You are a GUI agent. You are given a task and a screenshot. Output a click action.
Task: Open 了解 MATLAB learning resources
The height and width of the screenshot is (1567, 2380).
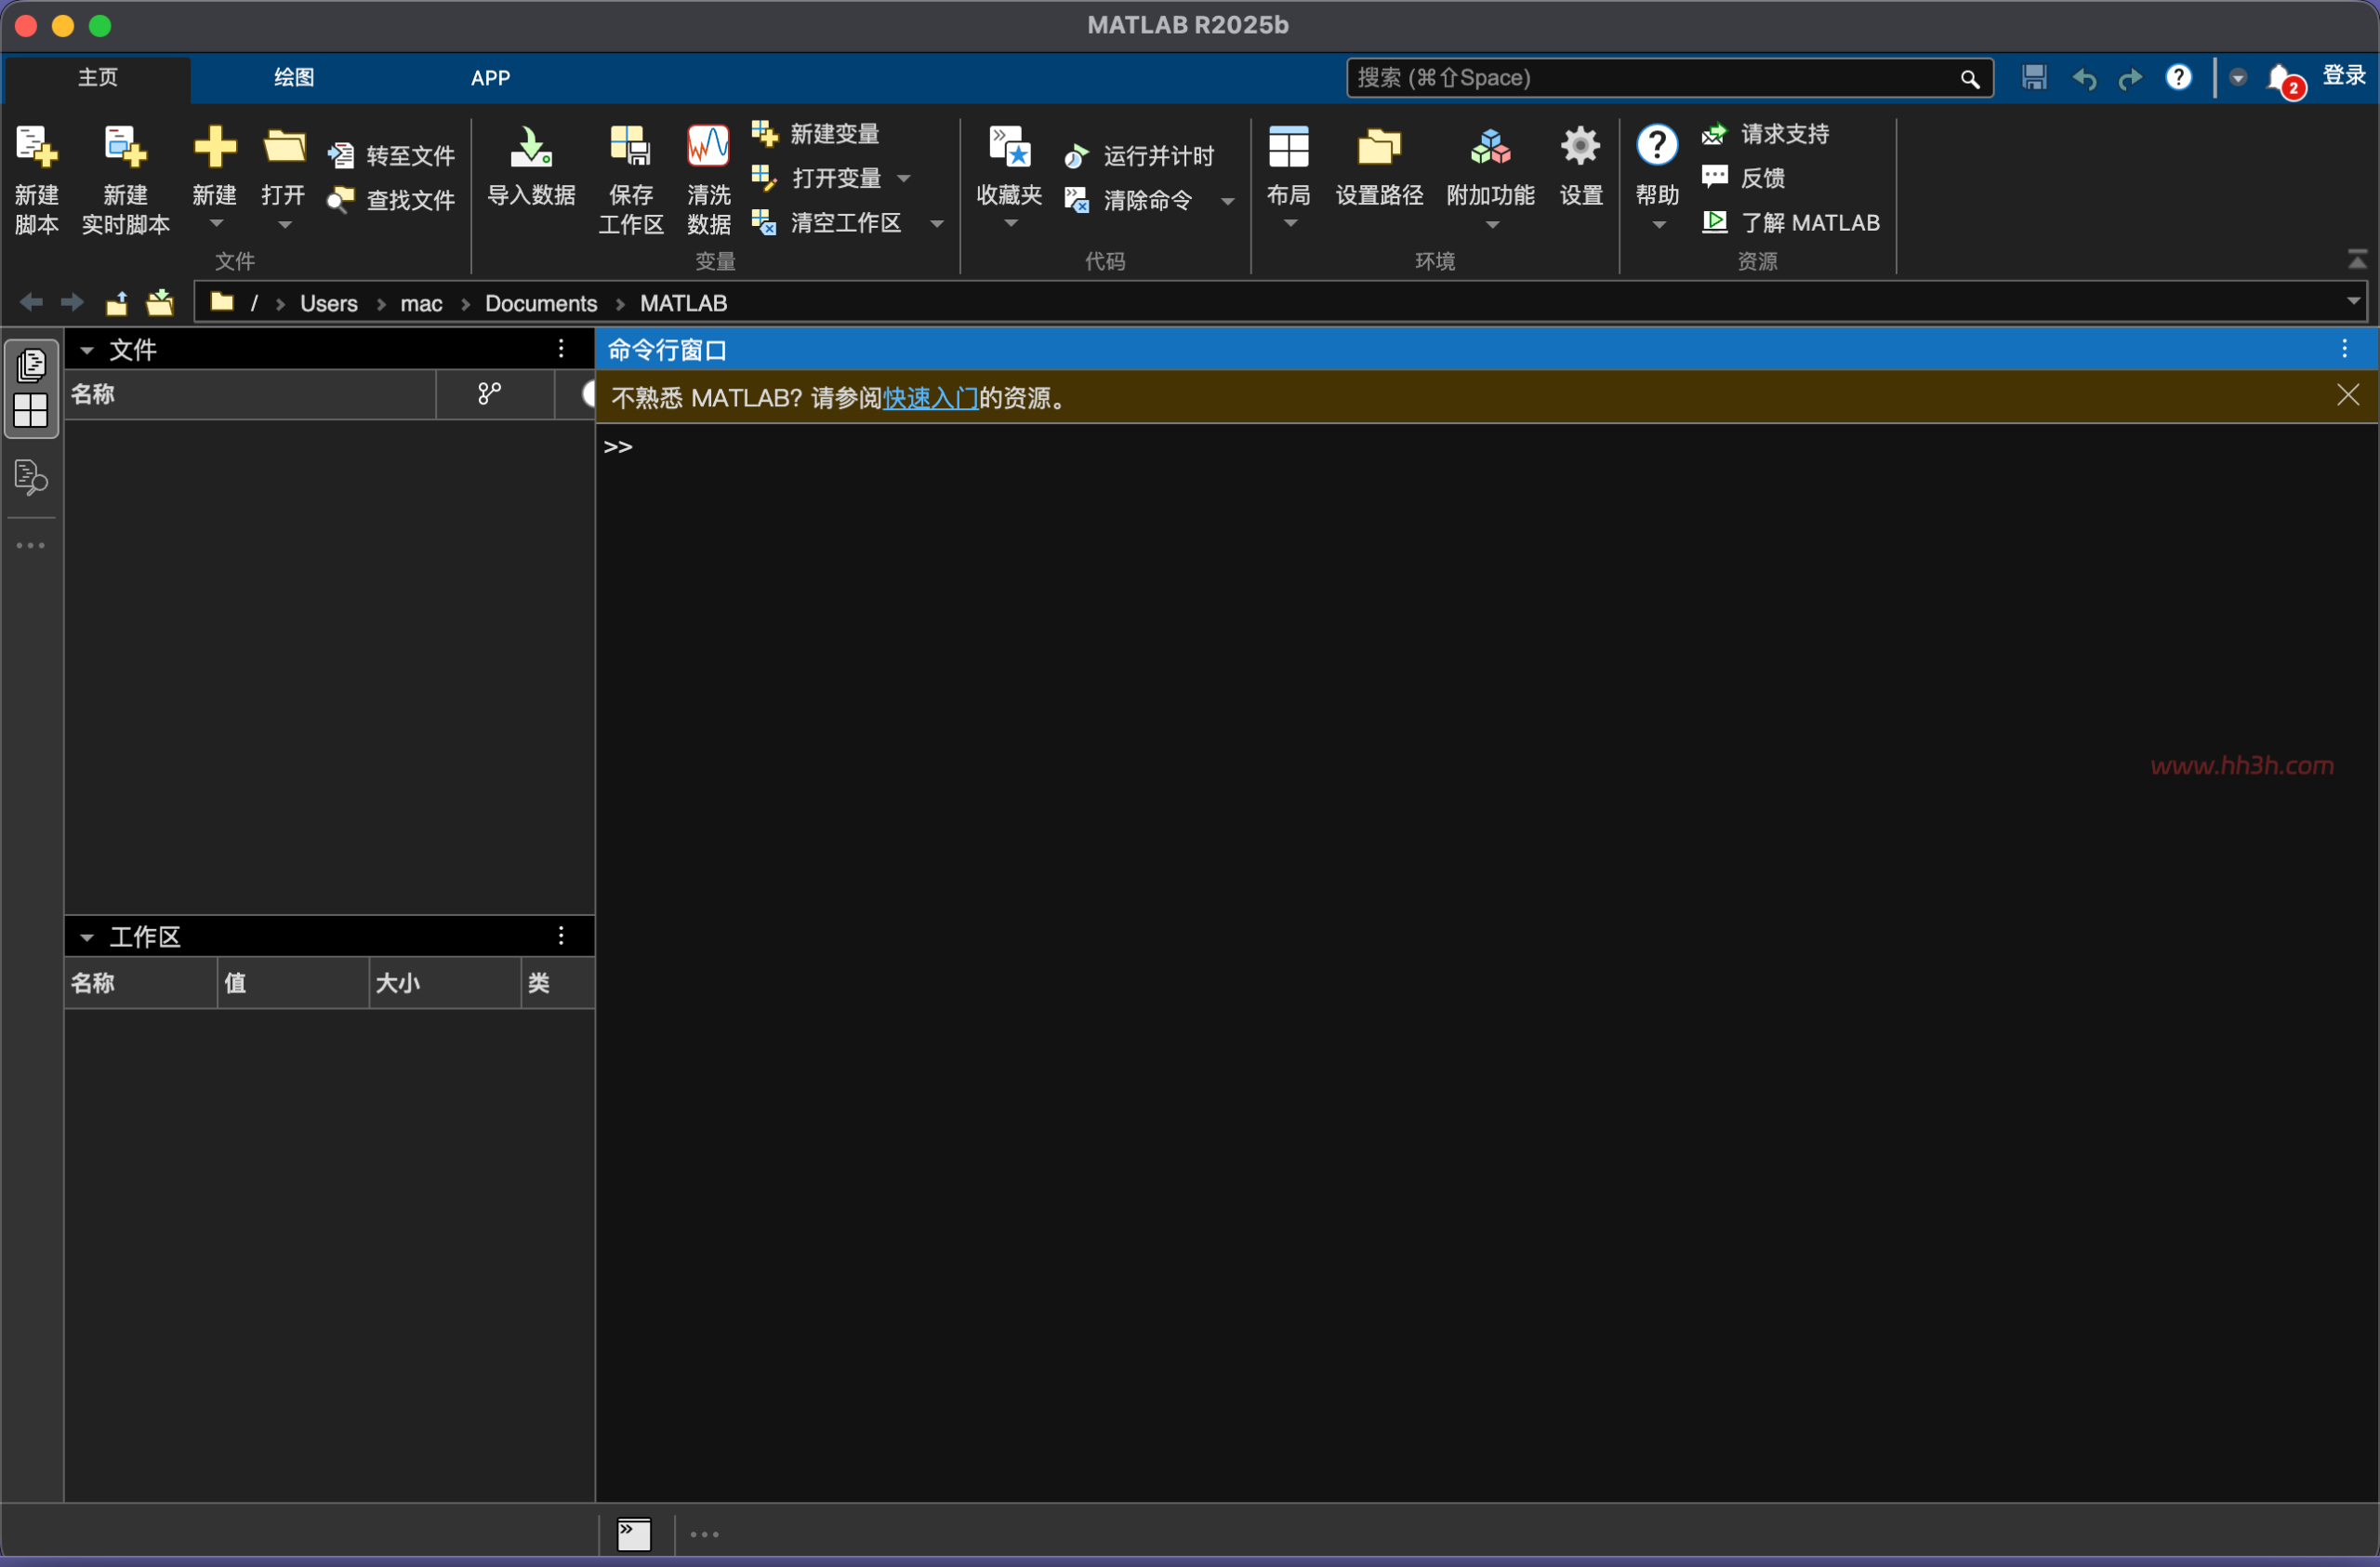1791,223
